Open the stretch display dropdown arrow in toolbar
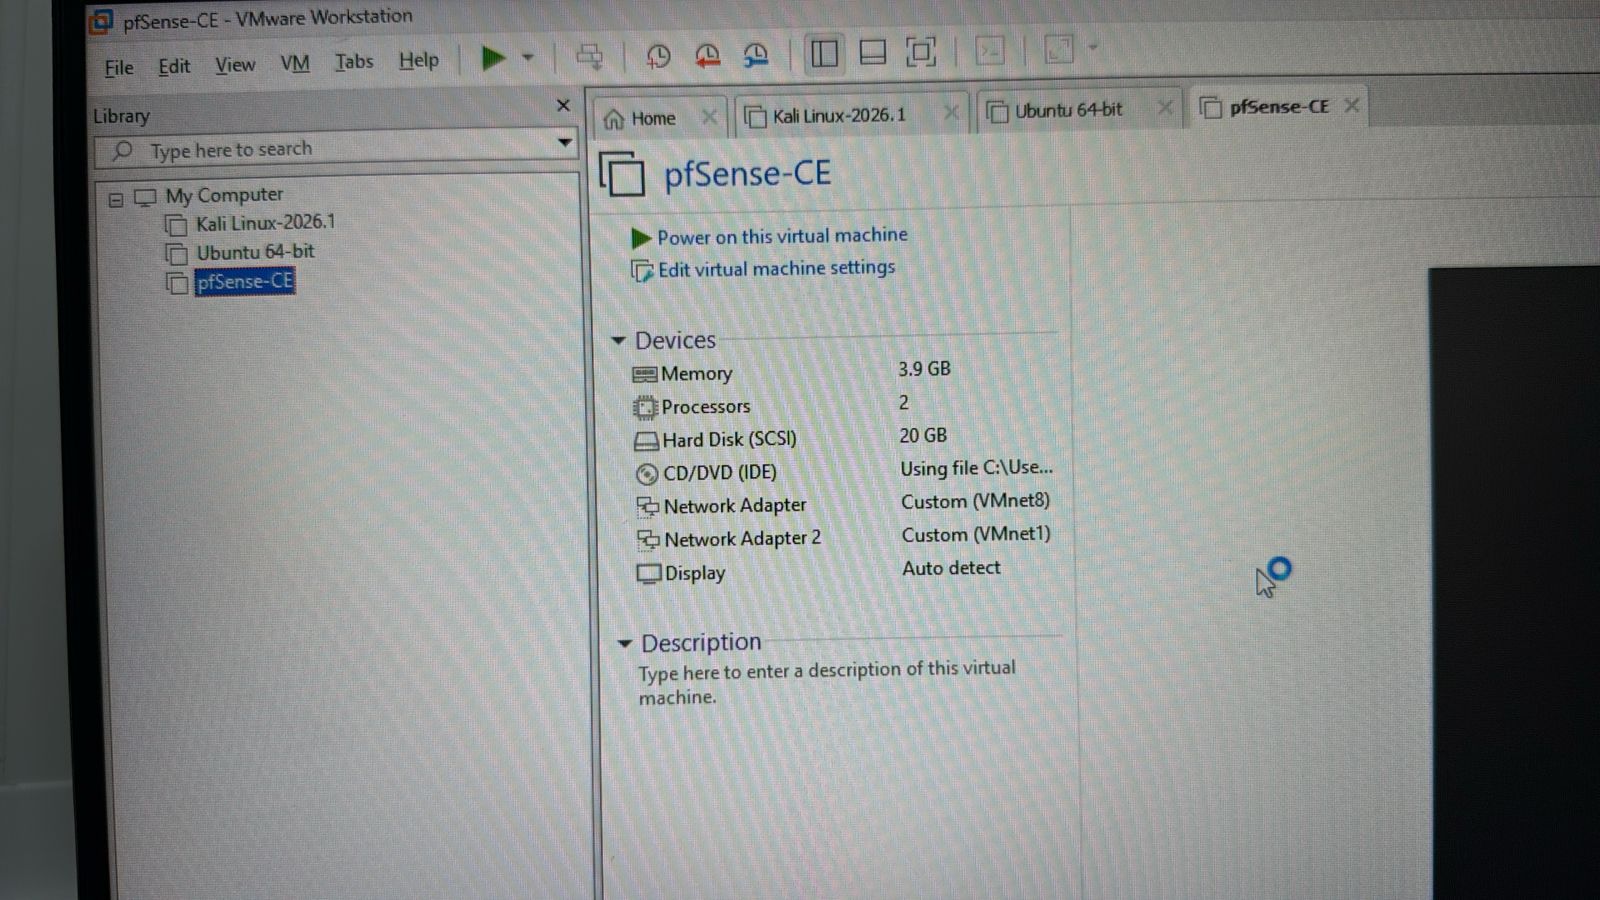The width and height of the screenshot is (1600, 900). pyautogui.click(x=1093, y=46)
